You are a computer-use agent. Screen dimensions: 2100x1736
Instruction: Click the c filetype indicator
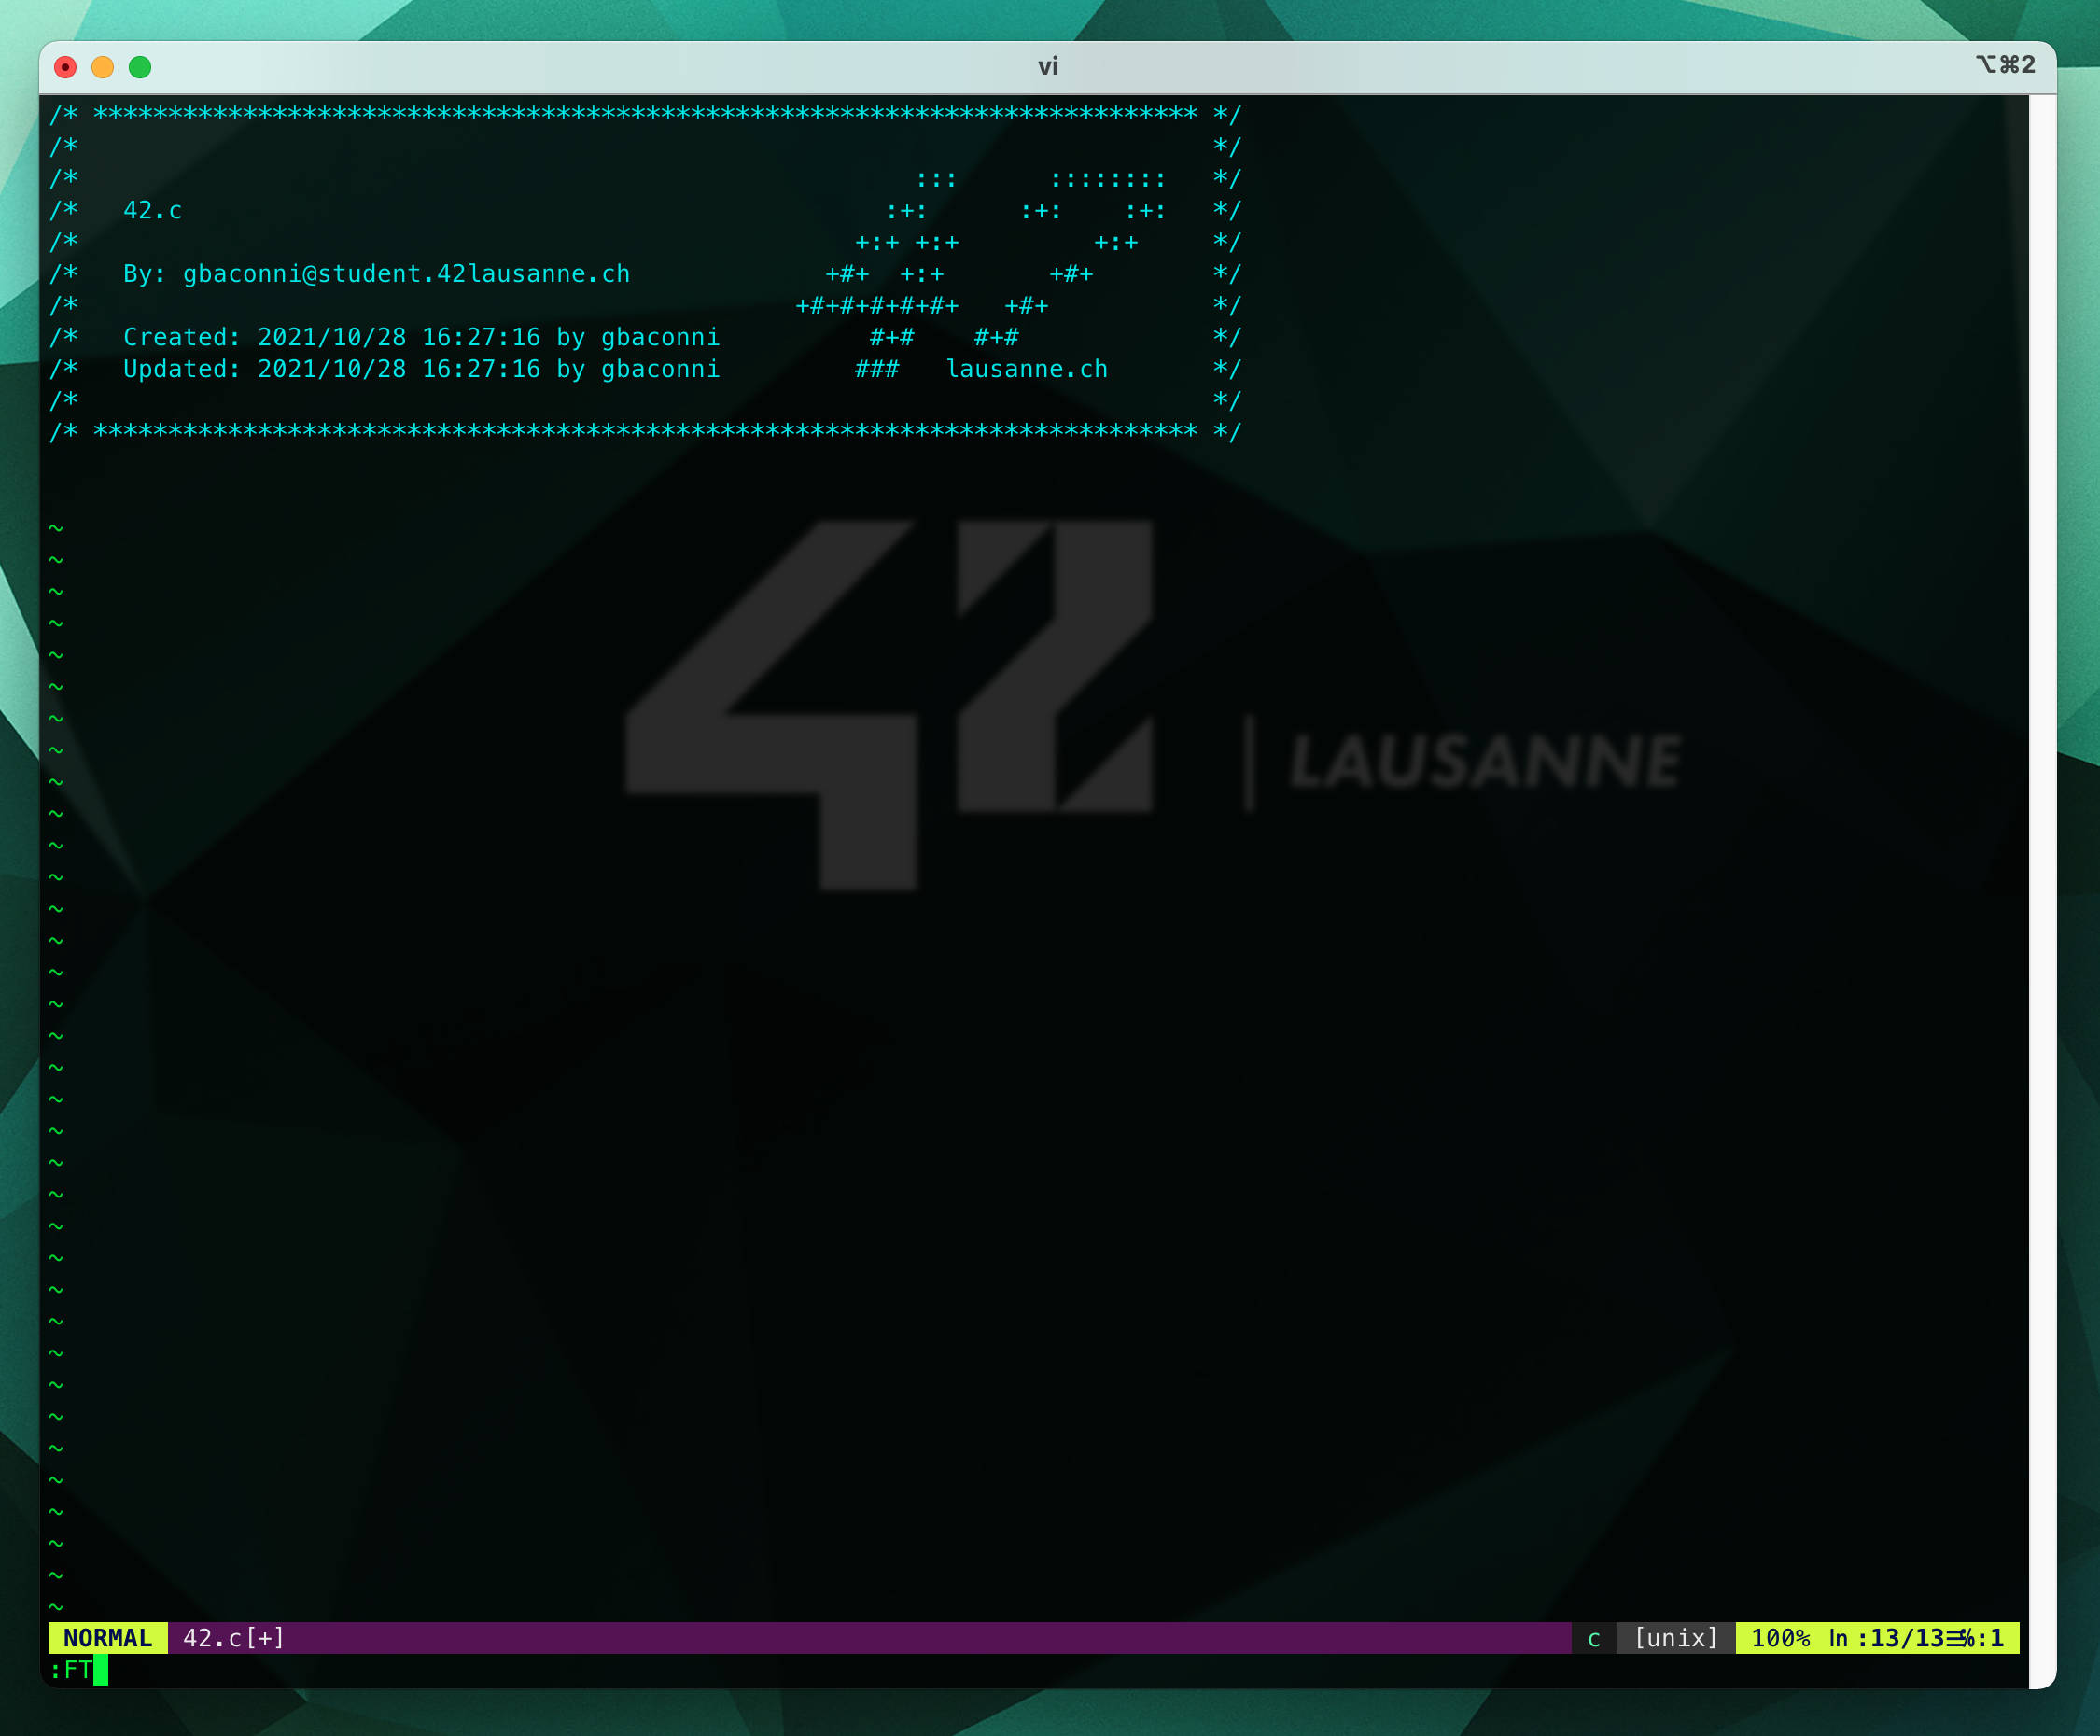[1594, 1638]
